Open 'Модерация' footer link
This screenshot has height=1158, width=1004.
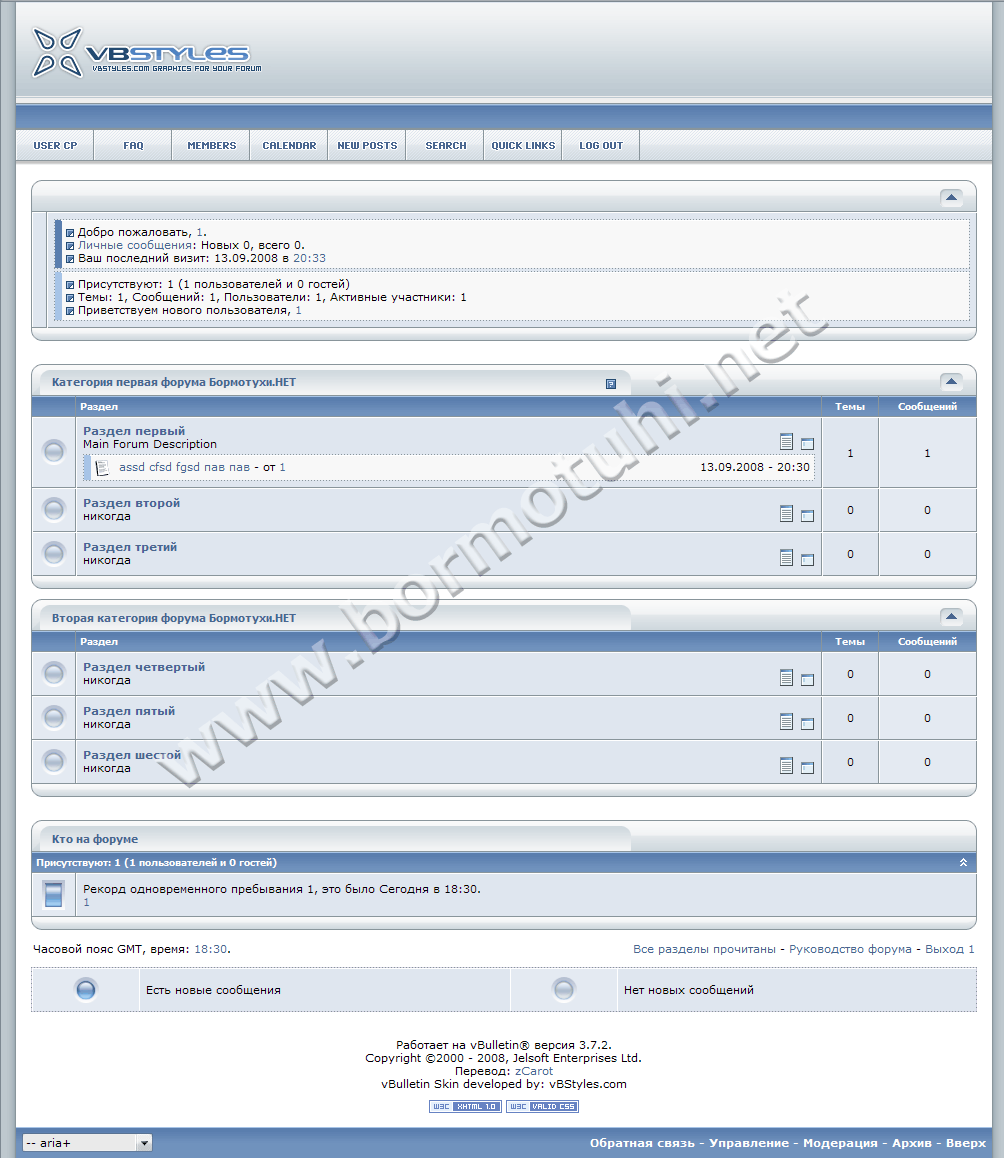coord(840,1143)
